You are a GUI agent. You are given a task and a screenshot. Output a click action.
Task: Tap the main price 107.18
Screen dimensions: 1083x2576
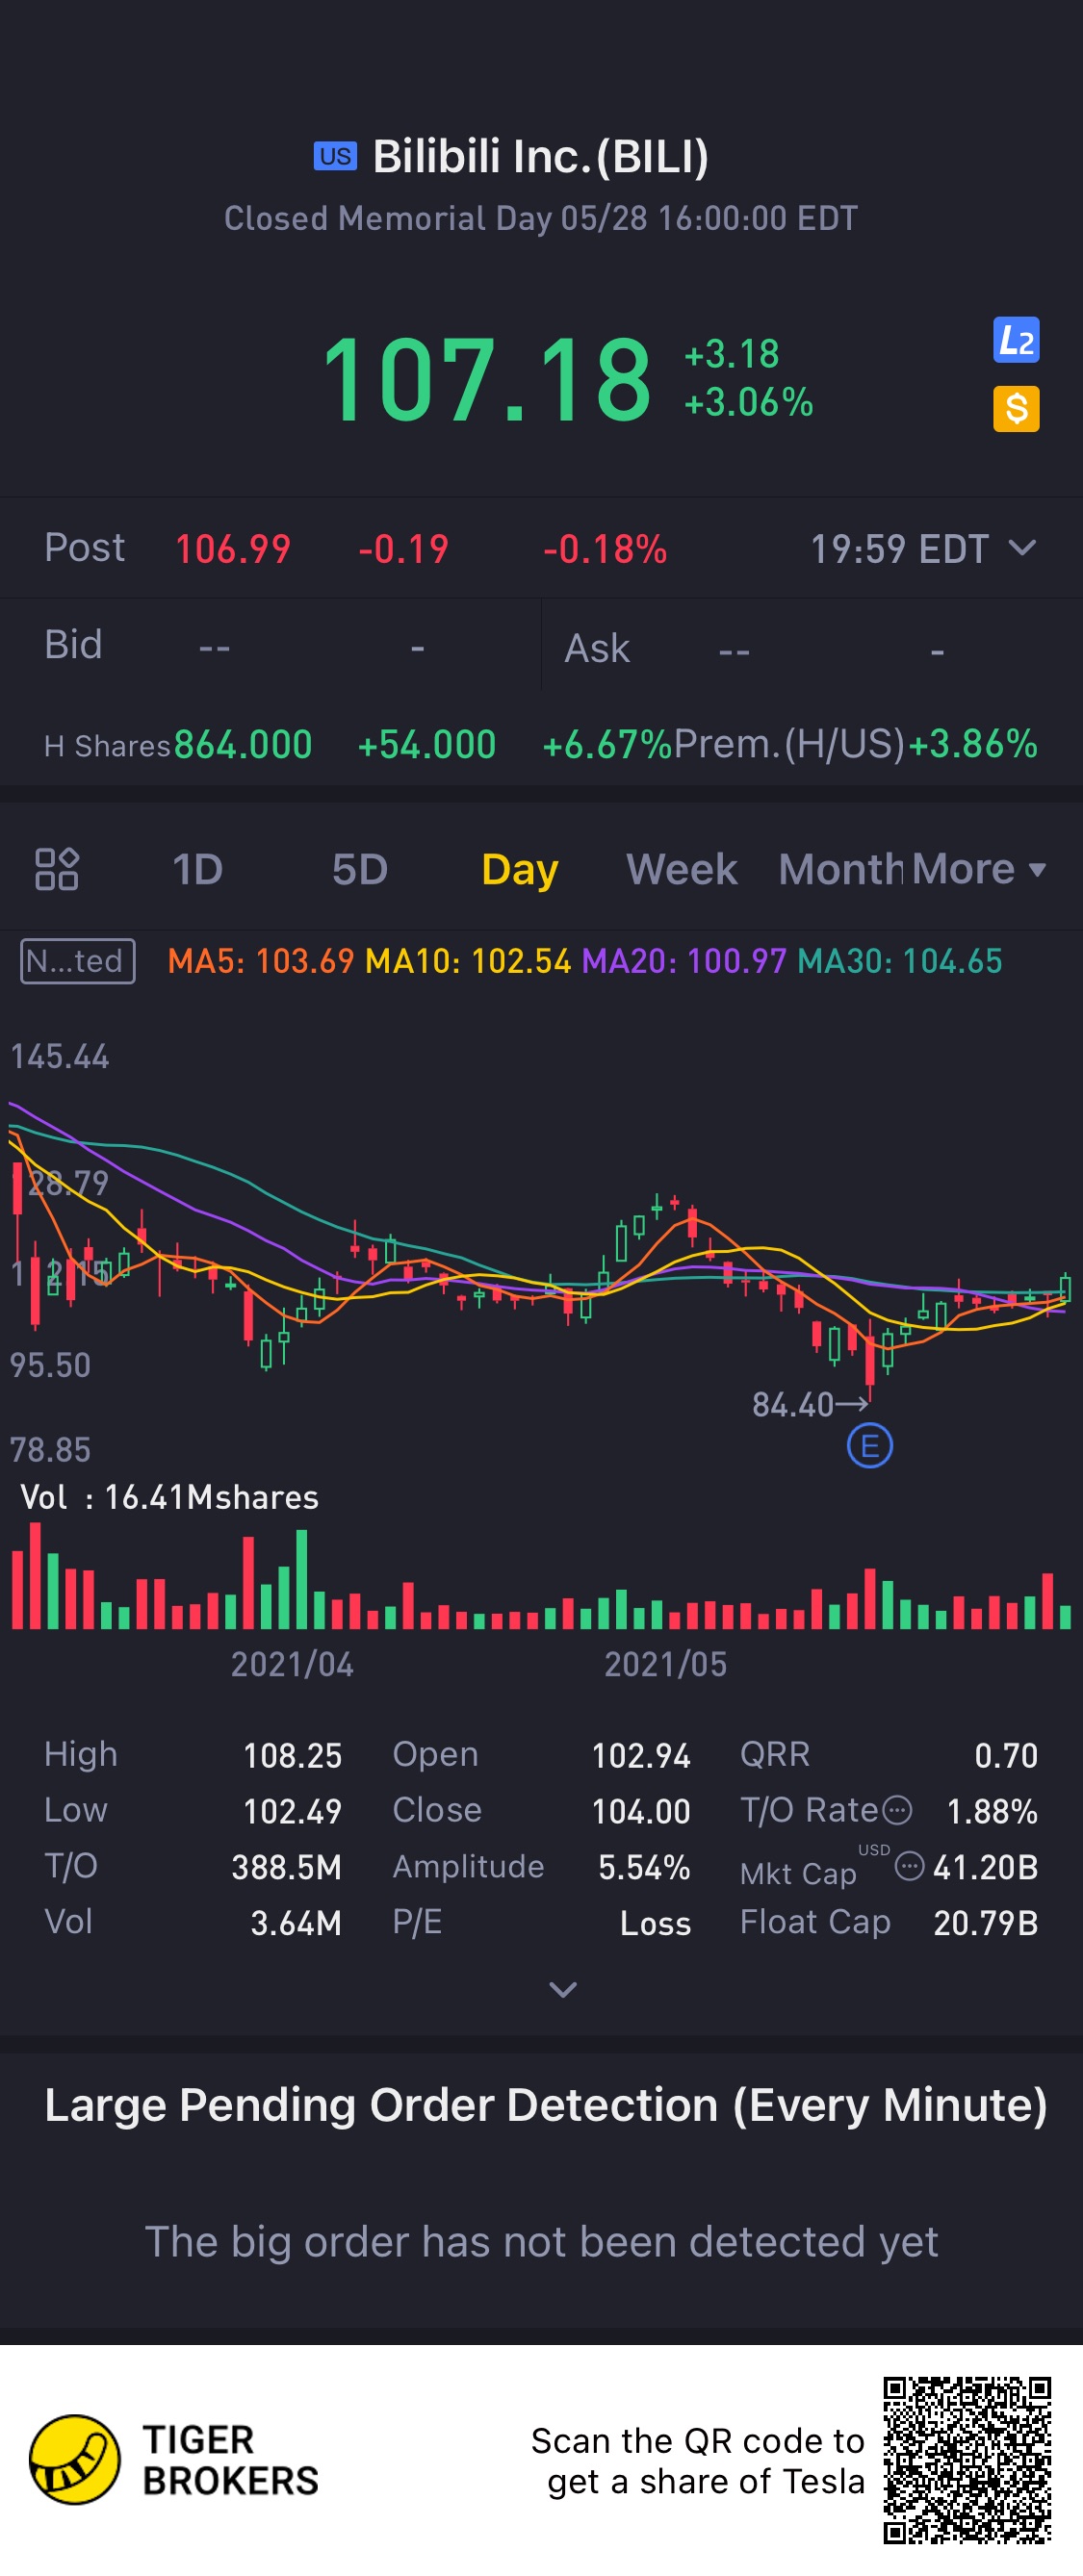486,379
